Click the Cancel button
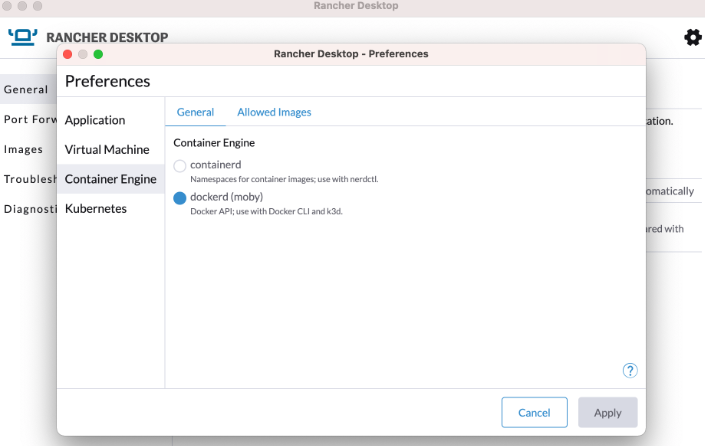705x446 pixels. 534,412
